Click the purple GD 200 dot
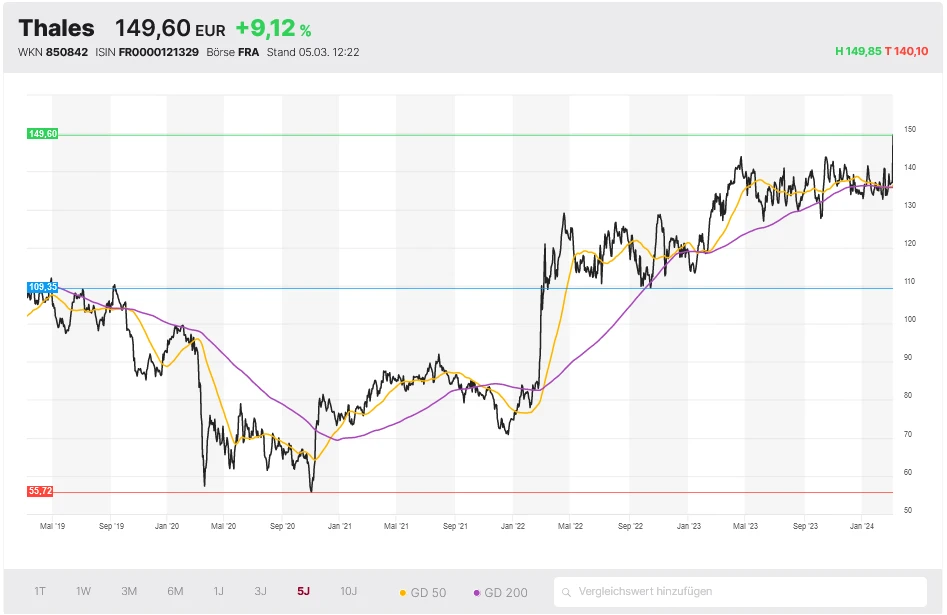Viewport: 947px width, 615px height. pyautogui.click(x=476, y=593)
